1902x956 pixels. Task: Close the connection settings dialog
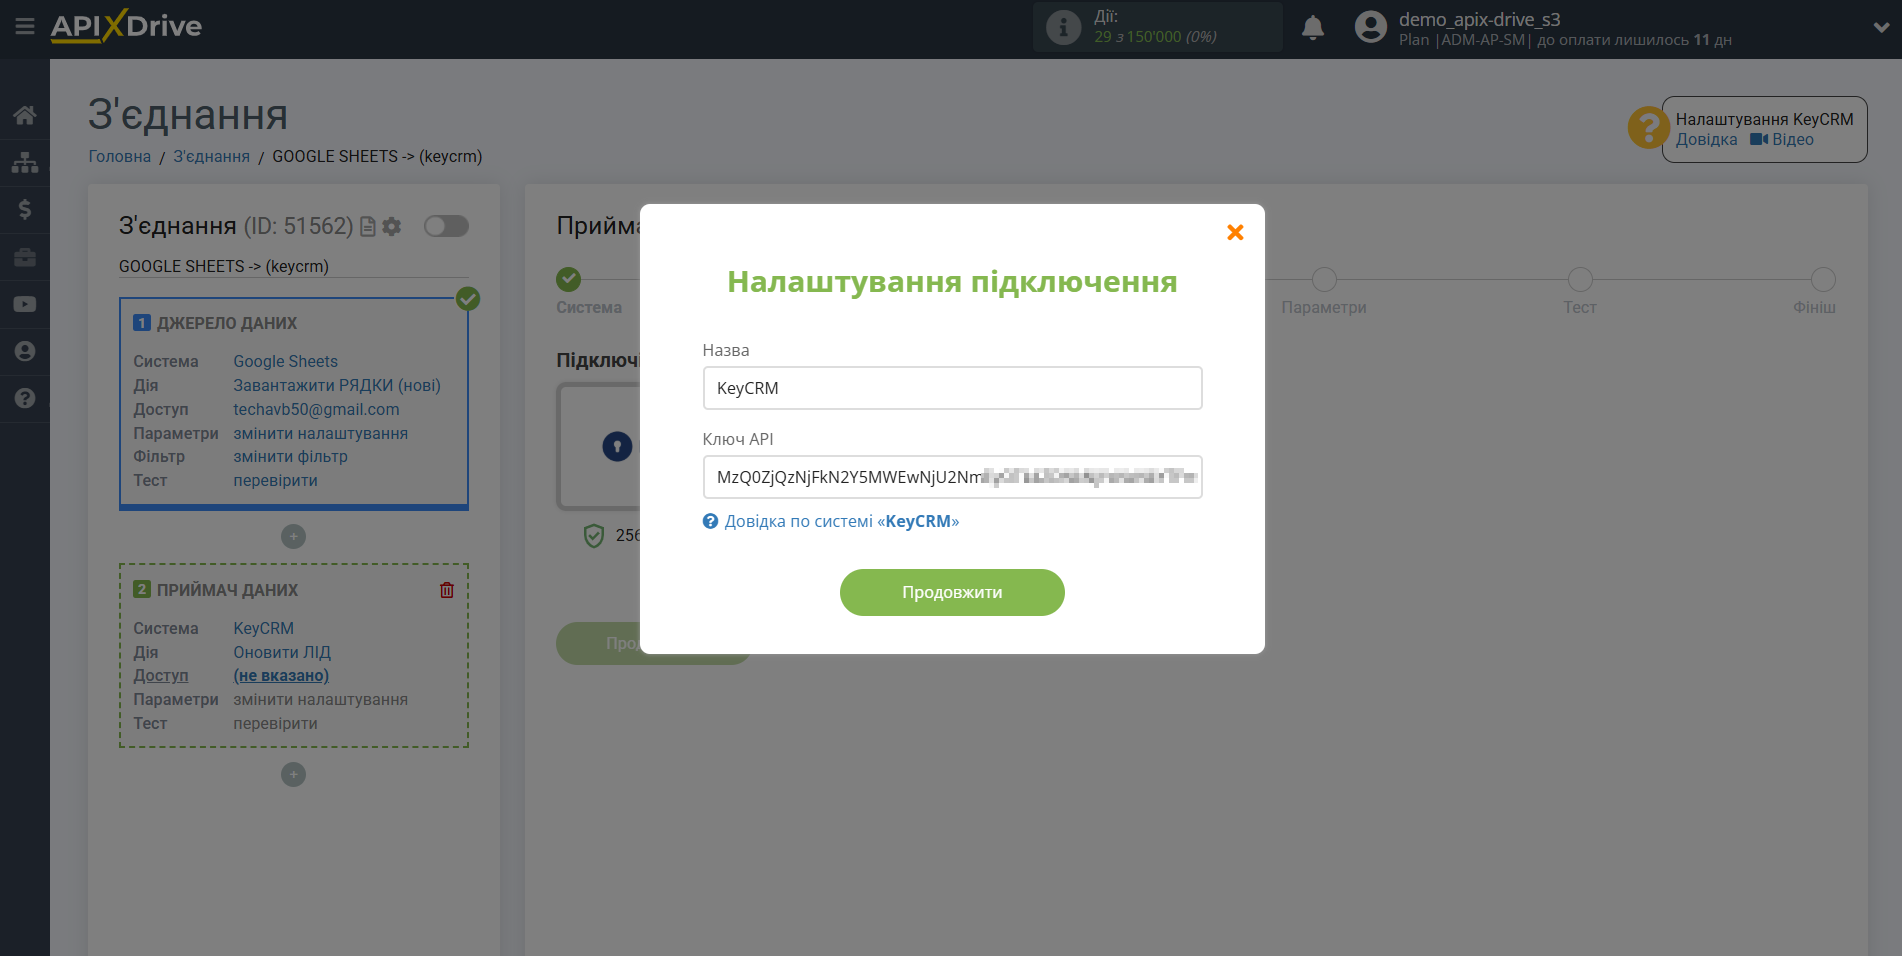pos(1235,232)
